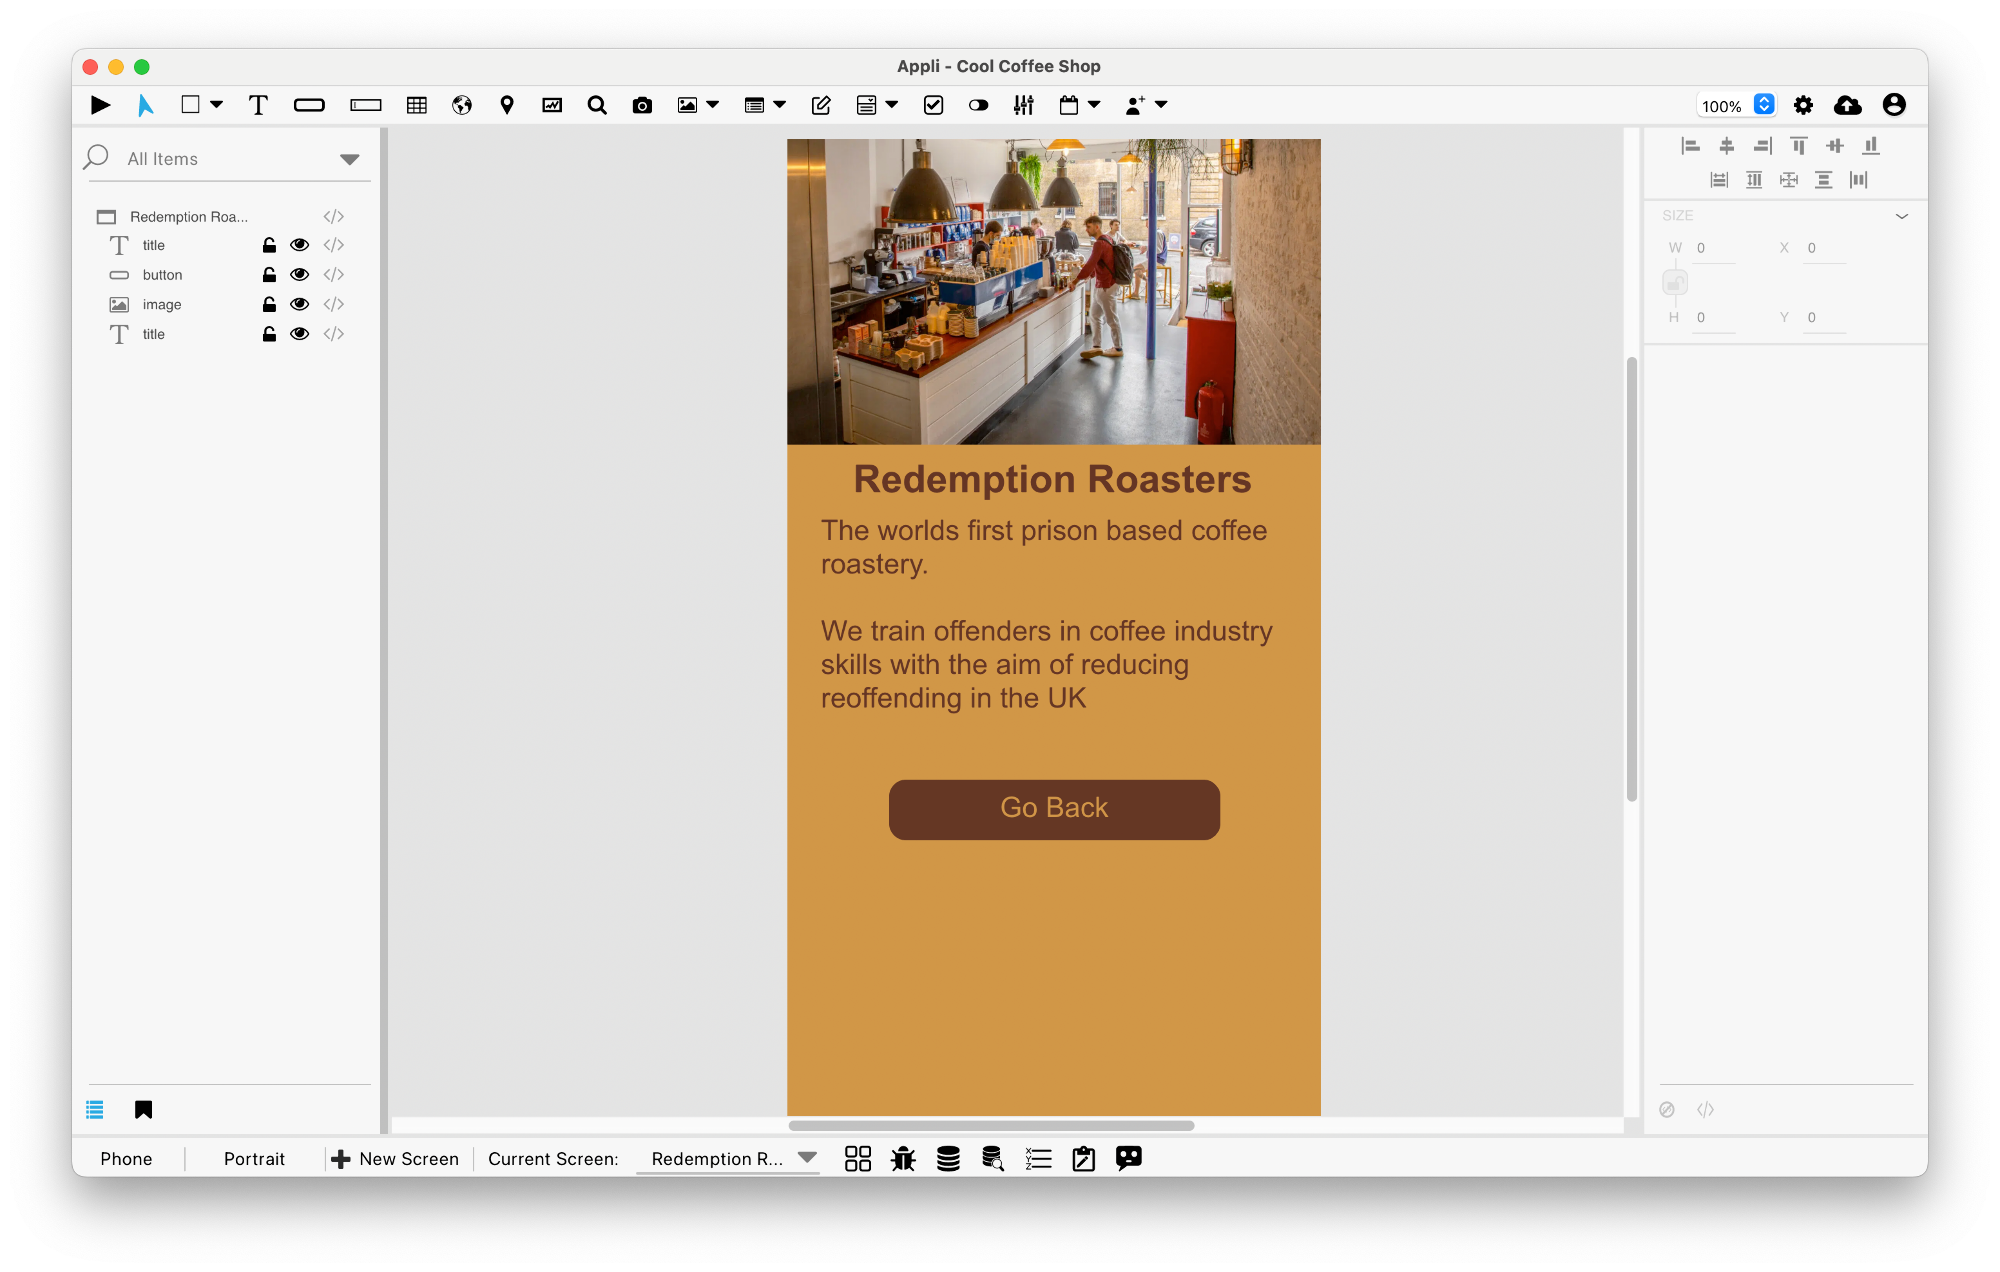
Task: Click the distribute vertically icon
Action: 1824,180
